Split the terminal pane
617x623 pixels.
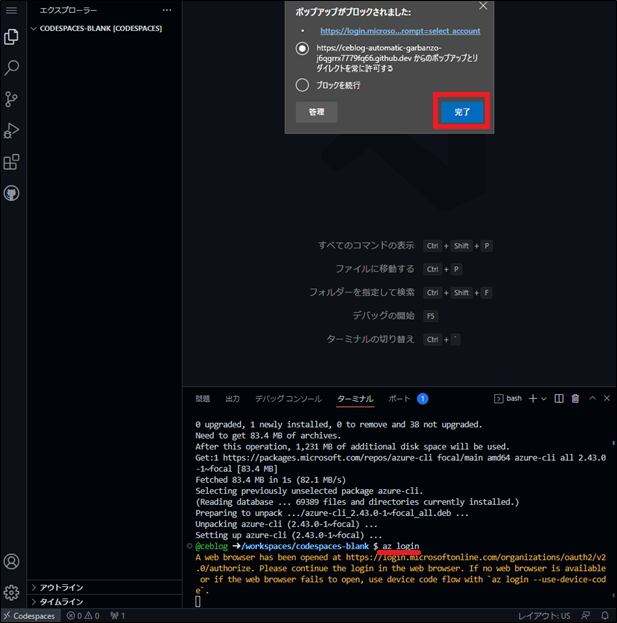(x=559, y=399)
